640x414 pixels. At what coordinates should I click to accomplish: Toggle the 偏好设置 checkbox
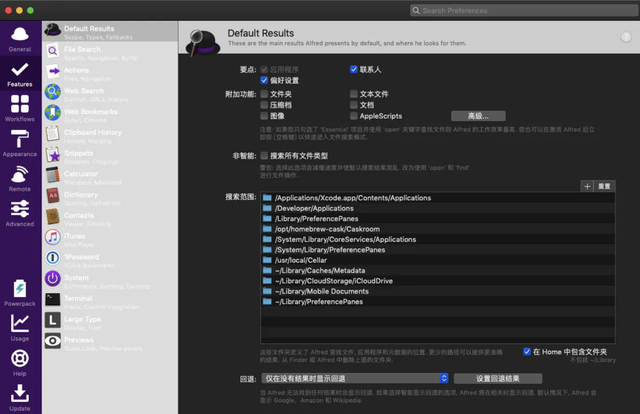pos(264,80)
